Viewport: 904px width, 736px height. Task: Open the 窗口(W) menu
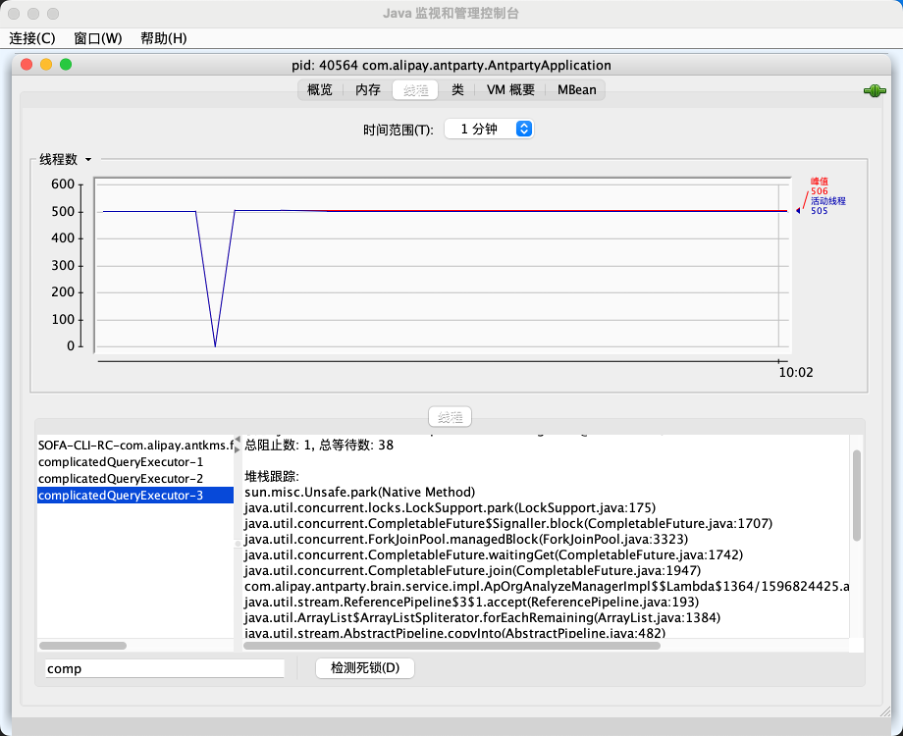98,39
